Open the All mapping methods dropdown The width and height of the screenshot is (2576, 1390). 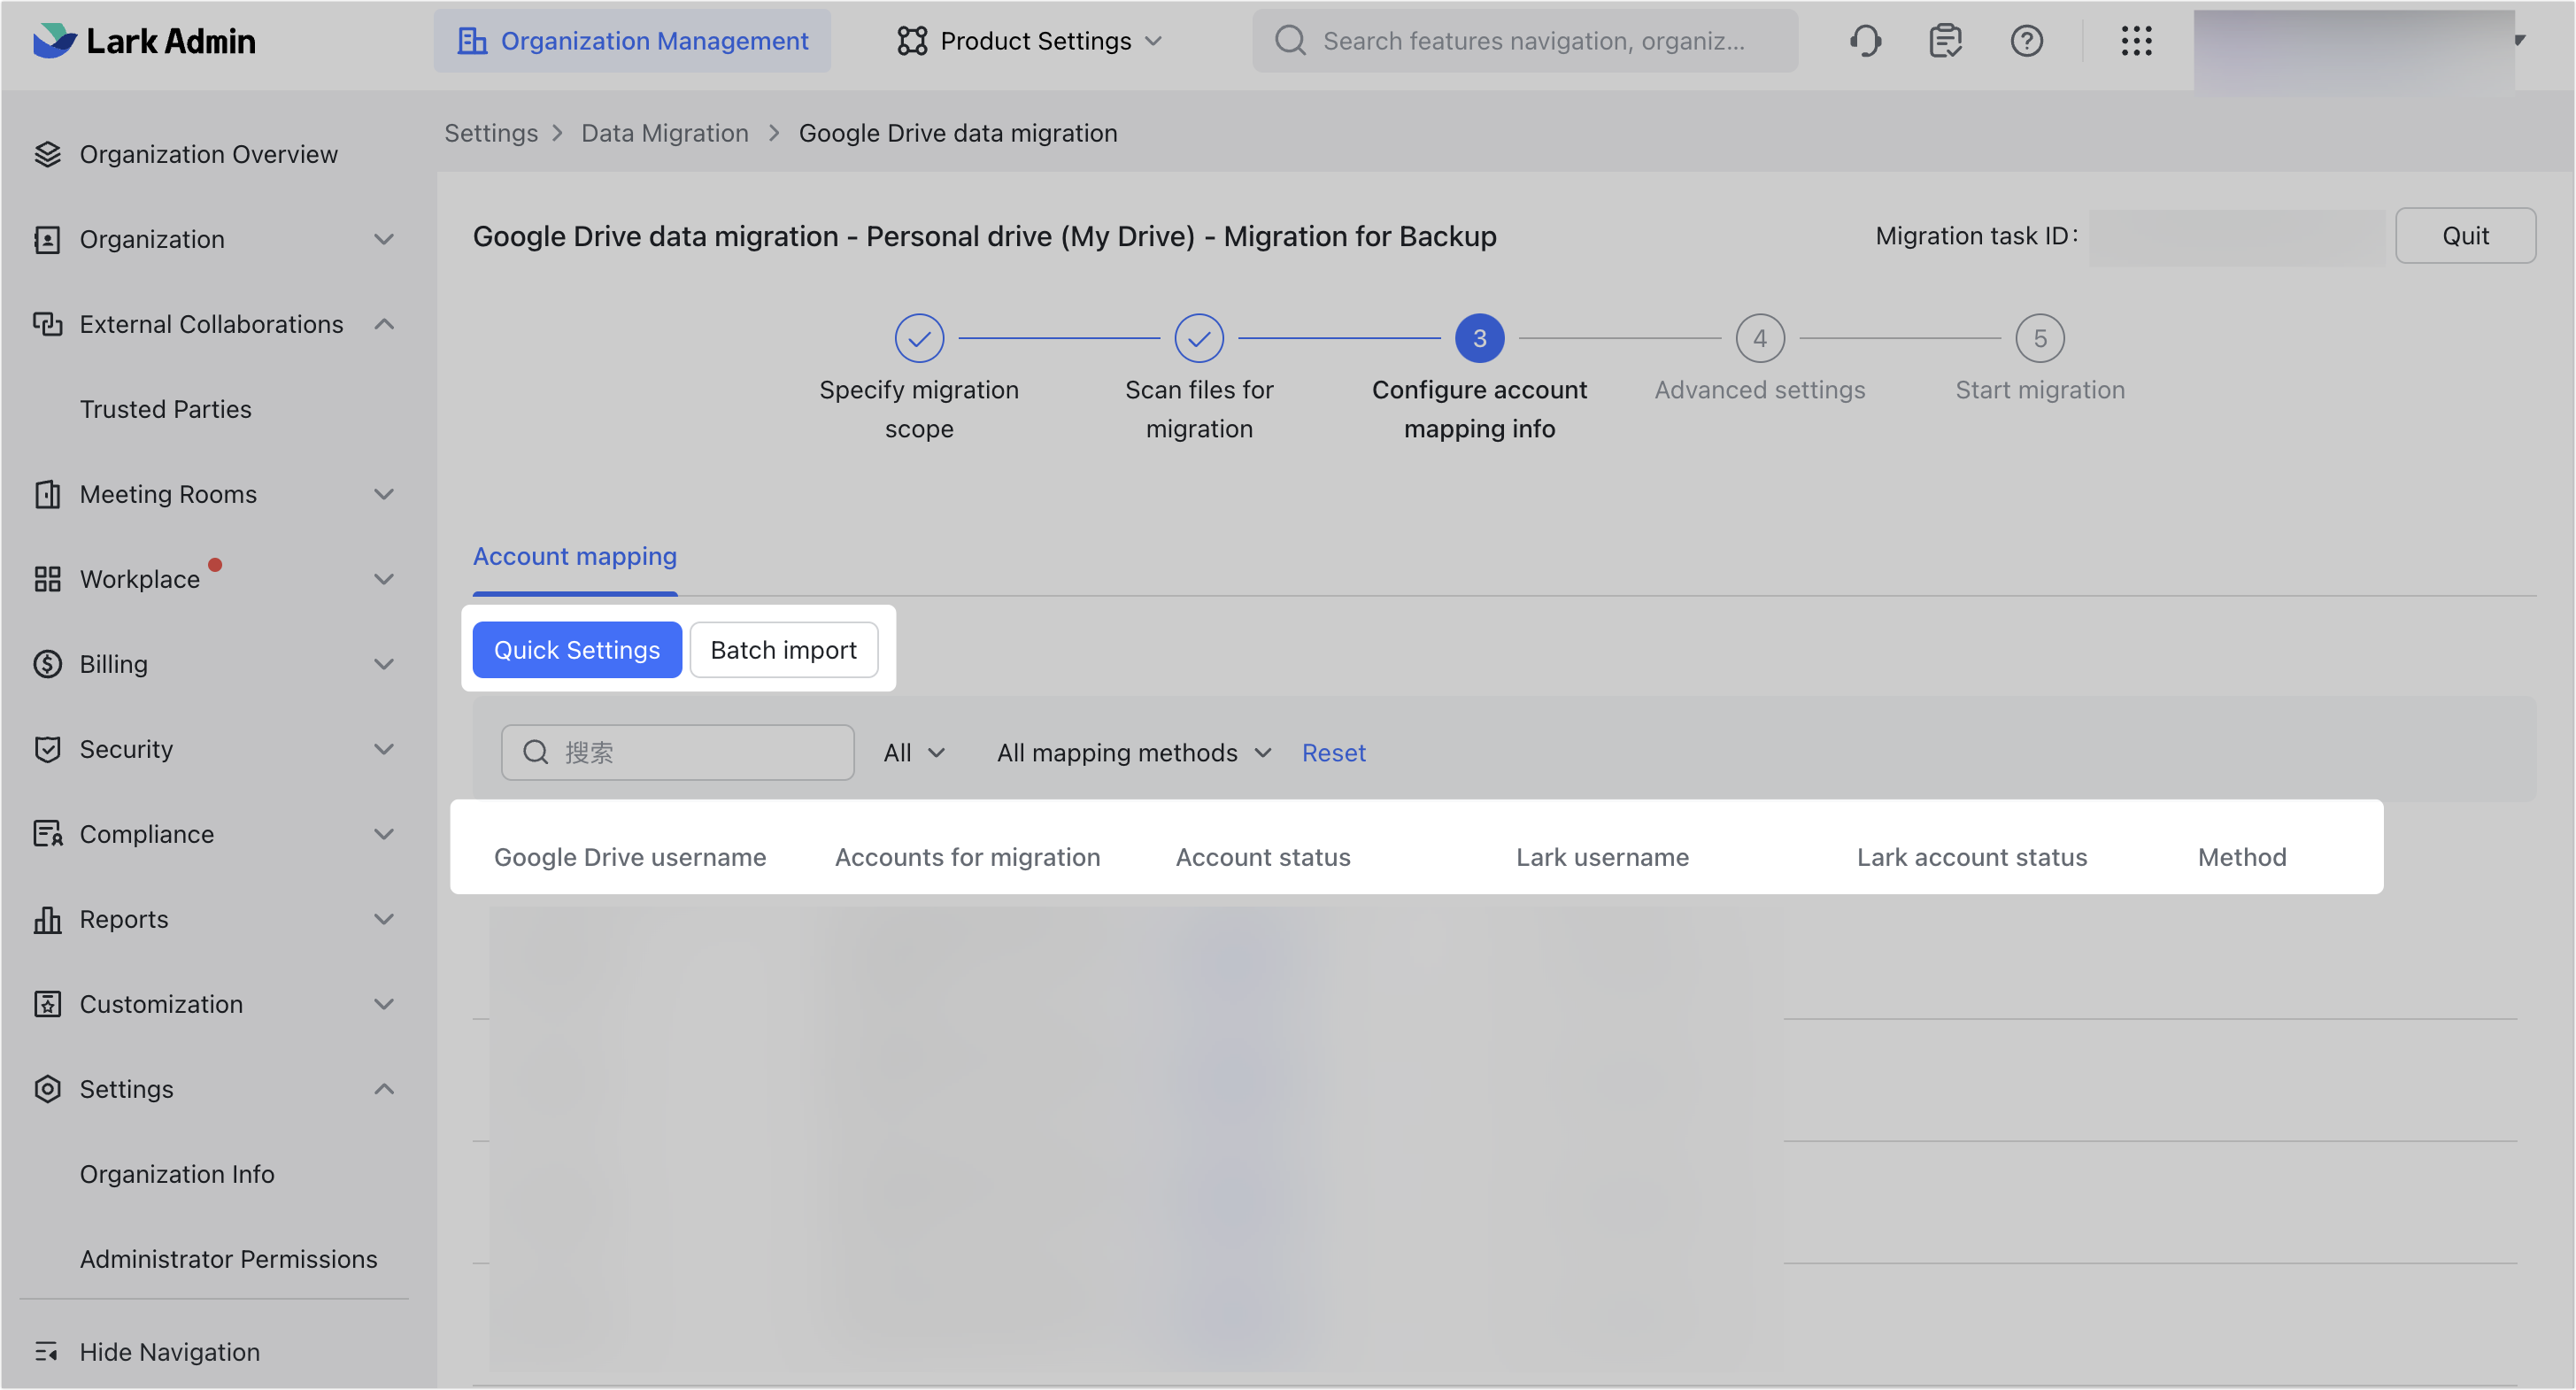[x=1134, y=753]
